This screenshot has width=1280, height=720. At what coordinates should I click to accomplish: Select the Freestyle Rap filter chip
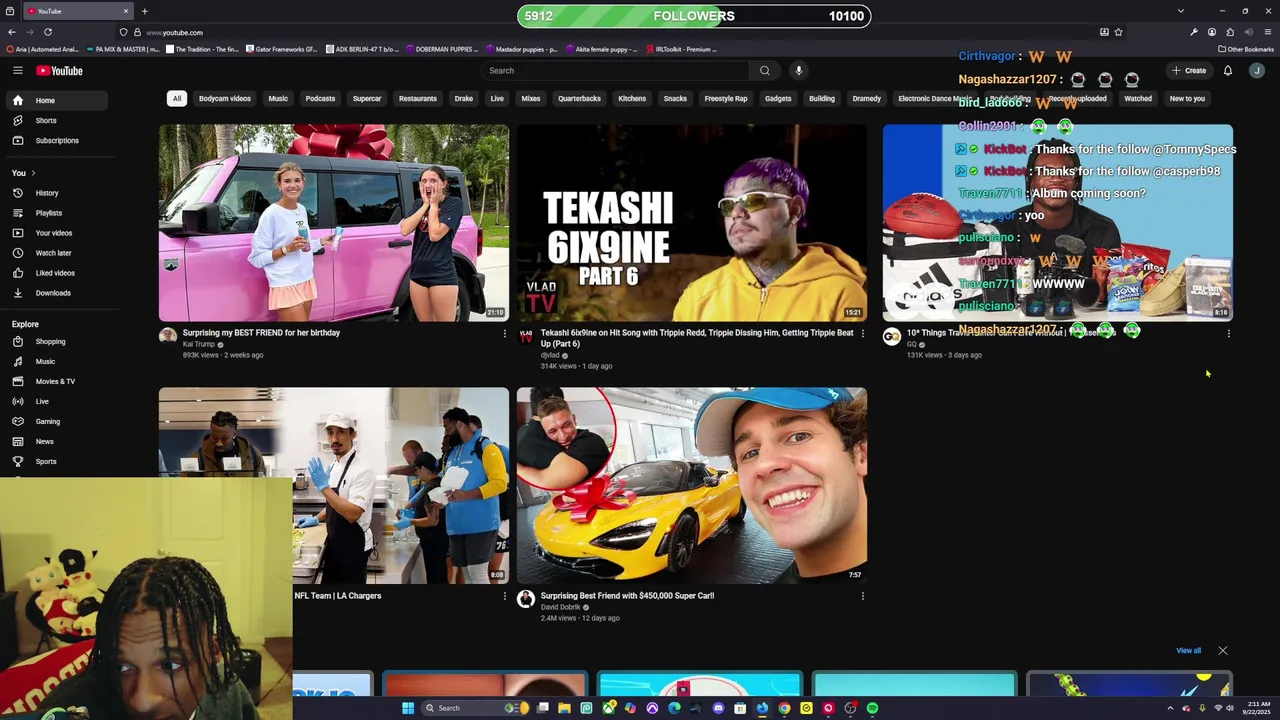[x=726, y=98]
